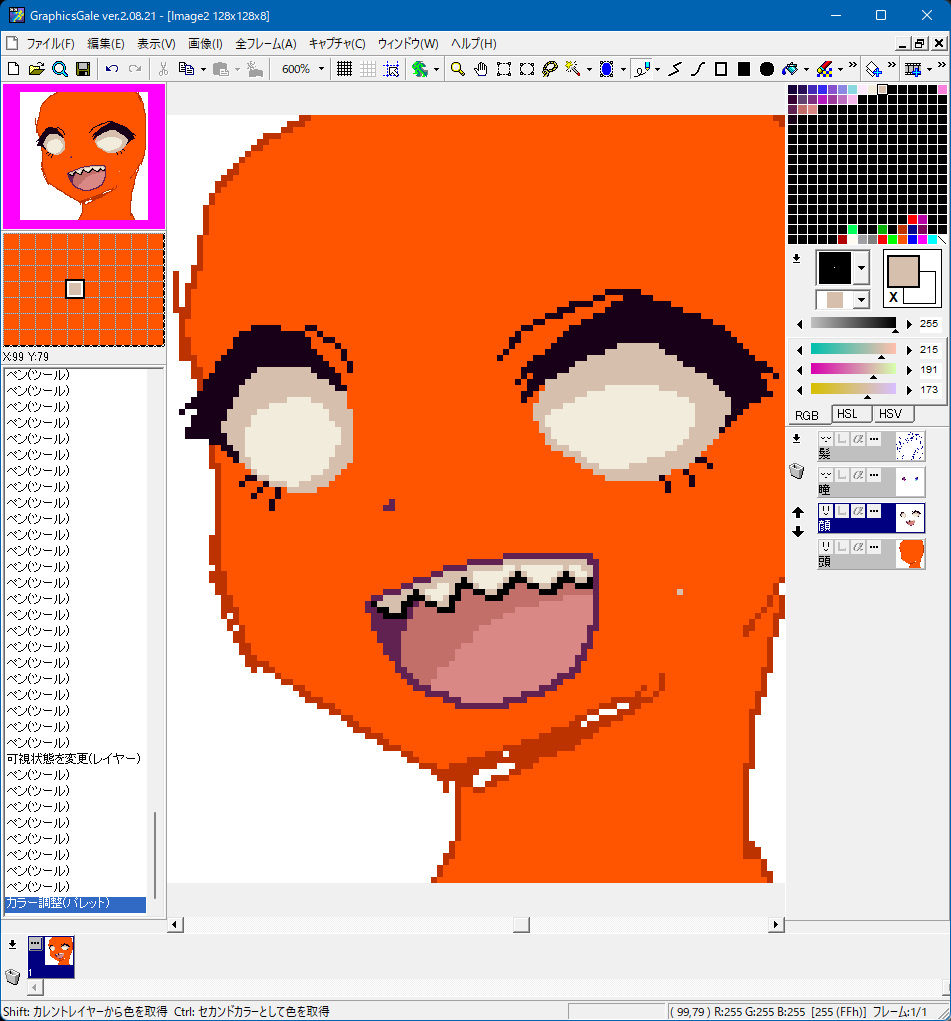Toggle visibility of the 頭 layer
The height and width of the screenshot is (1021, 951).
click(826, 547)
